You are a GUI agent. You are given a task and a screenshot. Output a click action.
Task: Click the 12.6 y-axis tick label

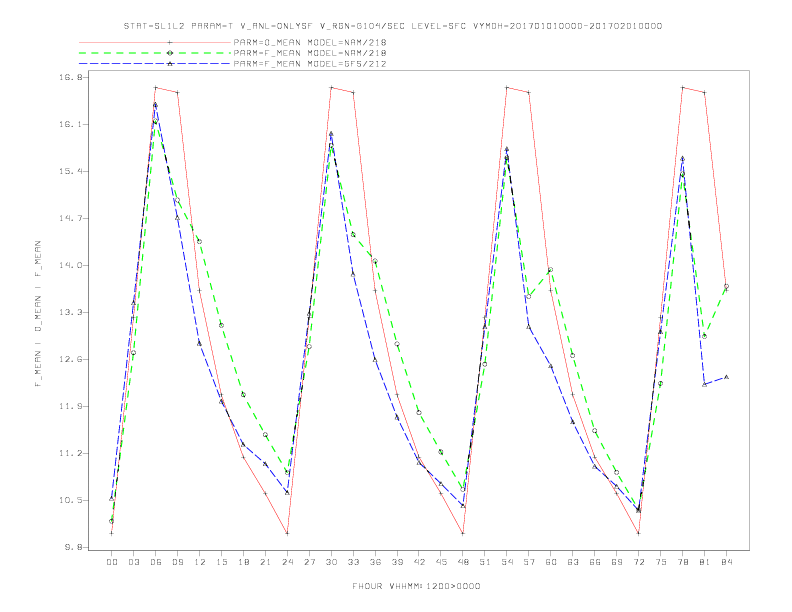pyautogui.click(x=71, y=359)
